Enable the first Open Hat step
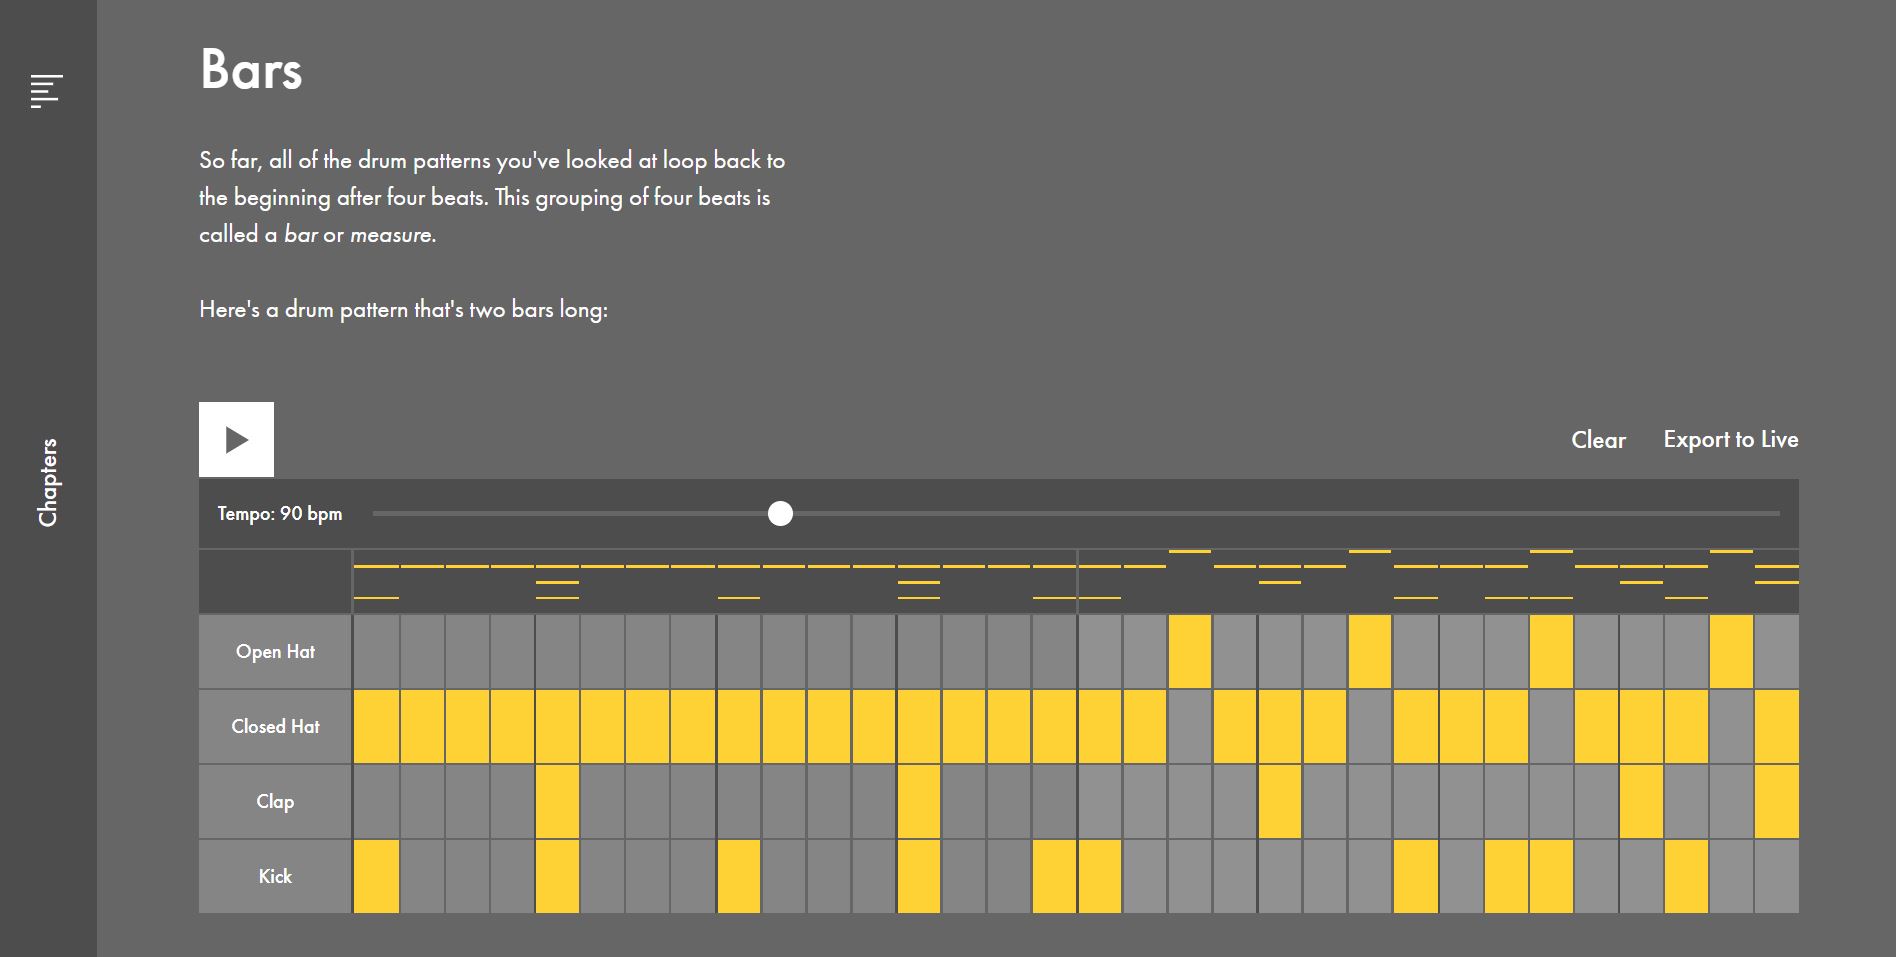The image size is (1896, 957). click(376, 652)
